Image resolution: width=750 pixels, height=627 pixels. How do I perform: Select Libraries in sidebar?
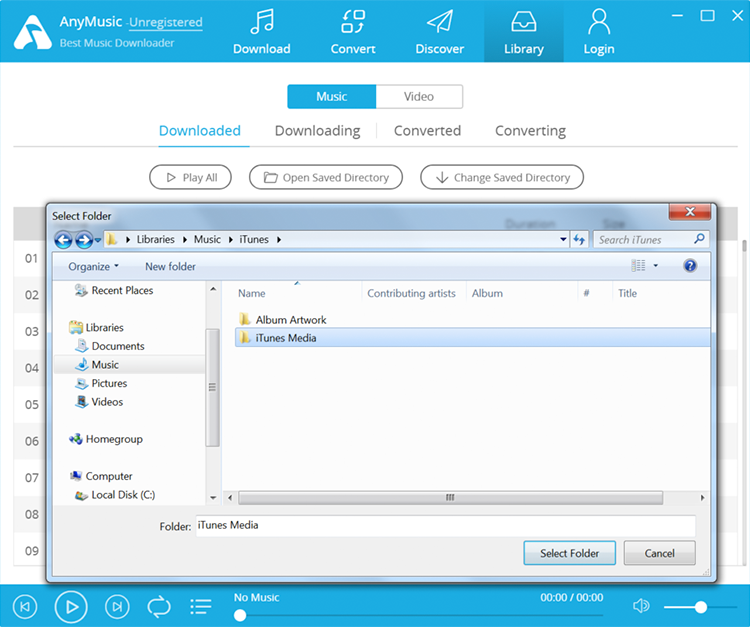pos(96,328)
